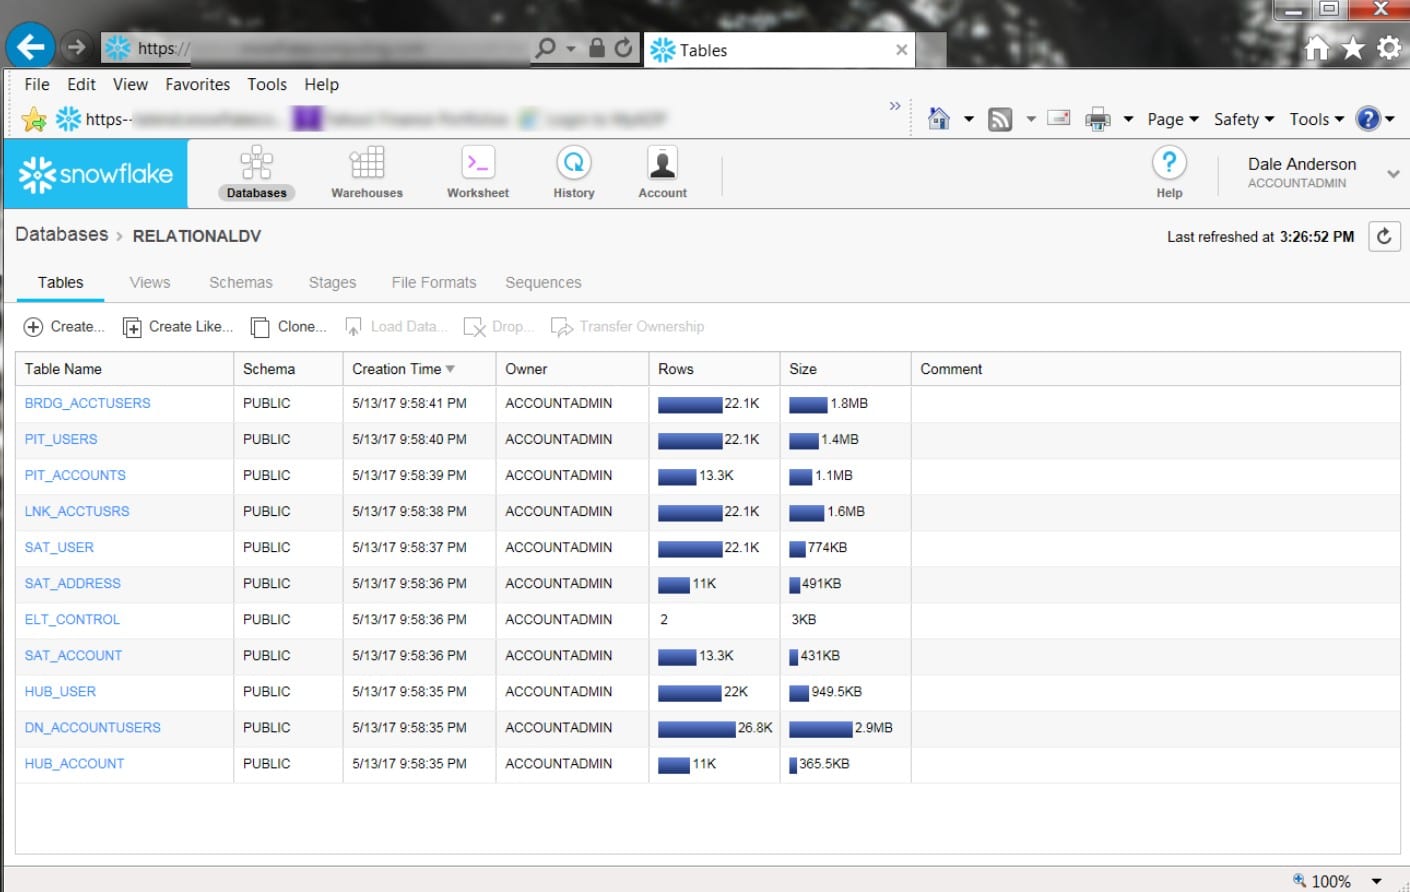Open the browser settings gear
Viewport: 1410px width, 892px height.
point(1389,47)
